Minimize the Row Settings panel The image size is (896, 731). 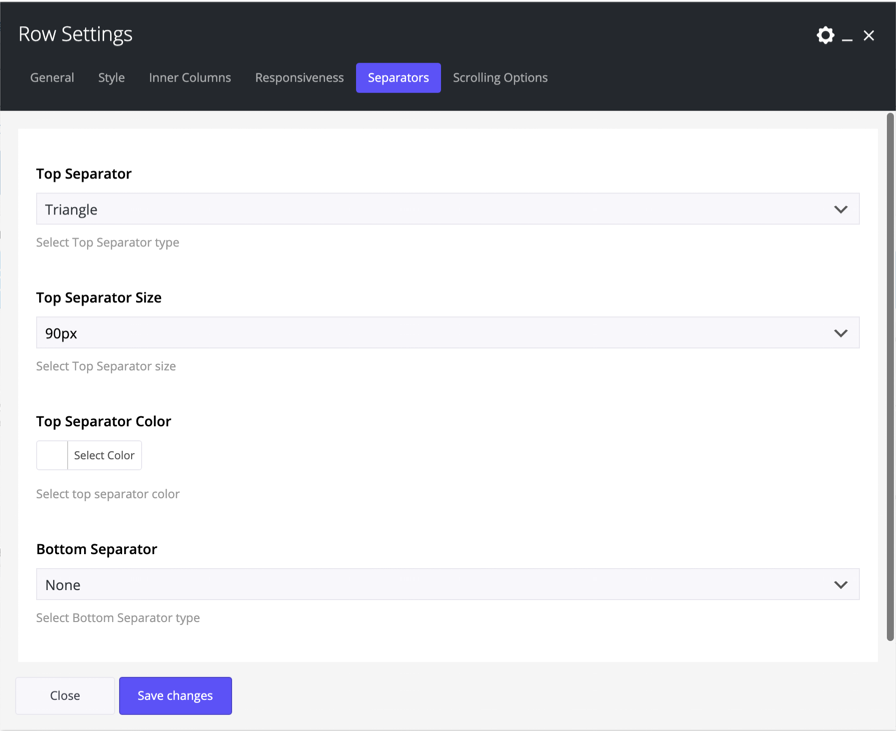click(847, 36)
